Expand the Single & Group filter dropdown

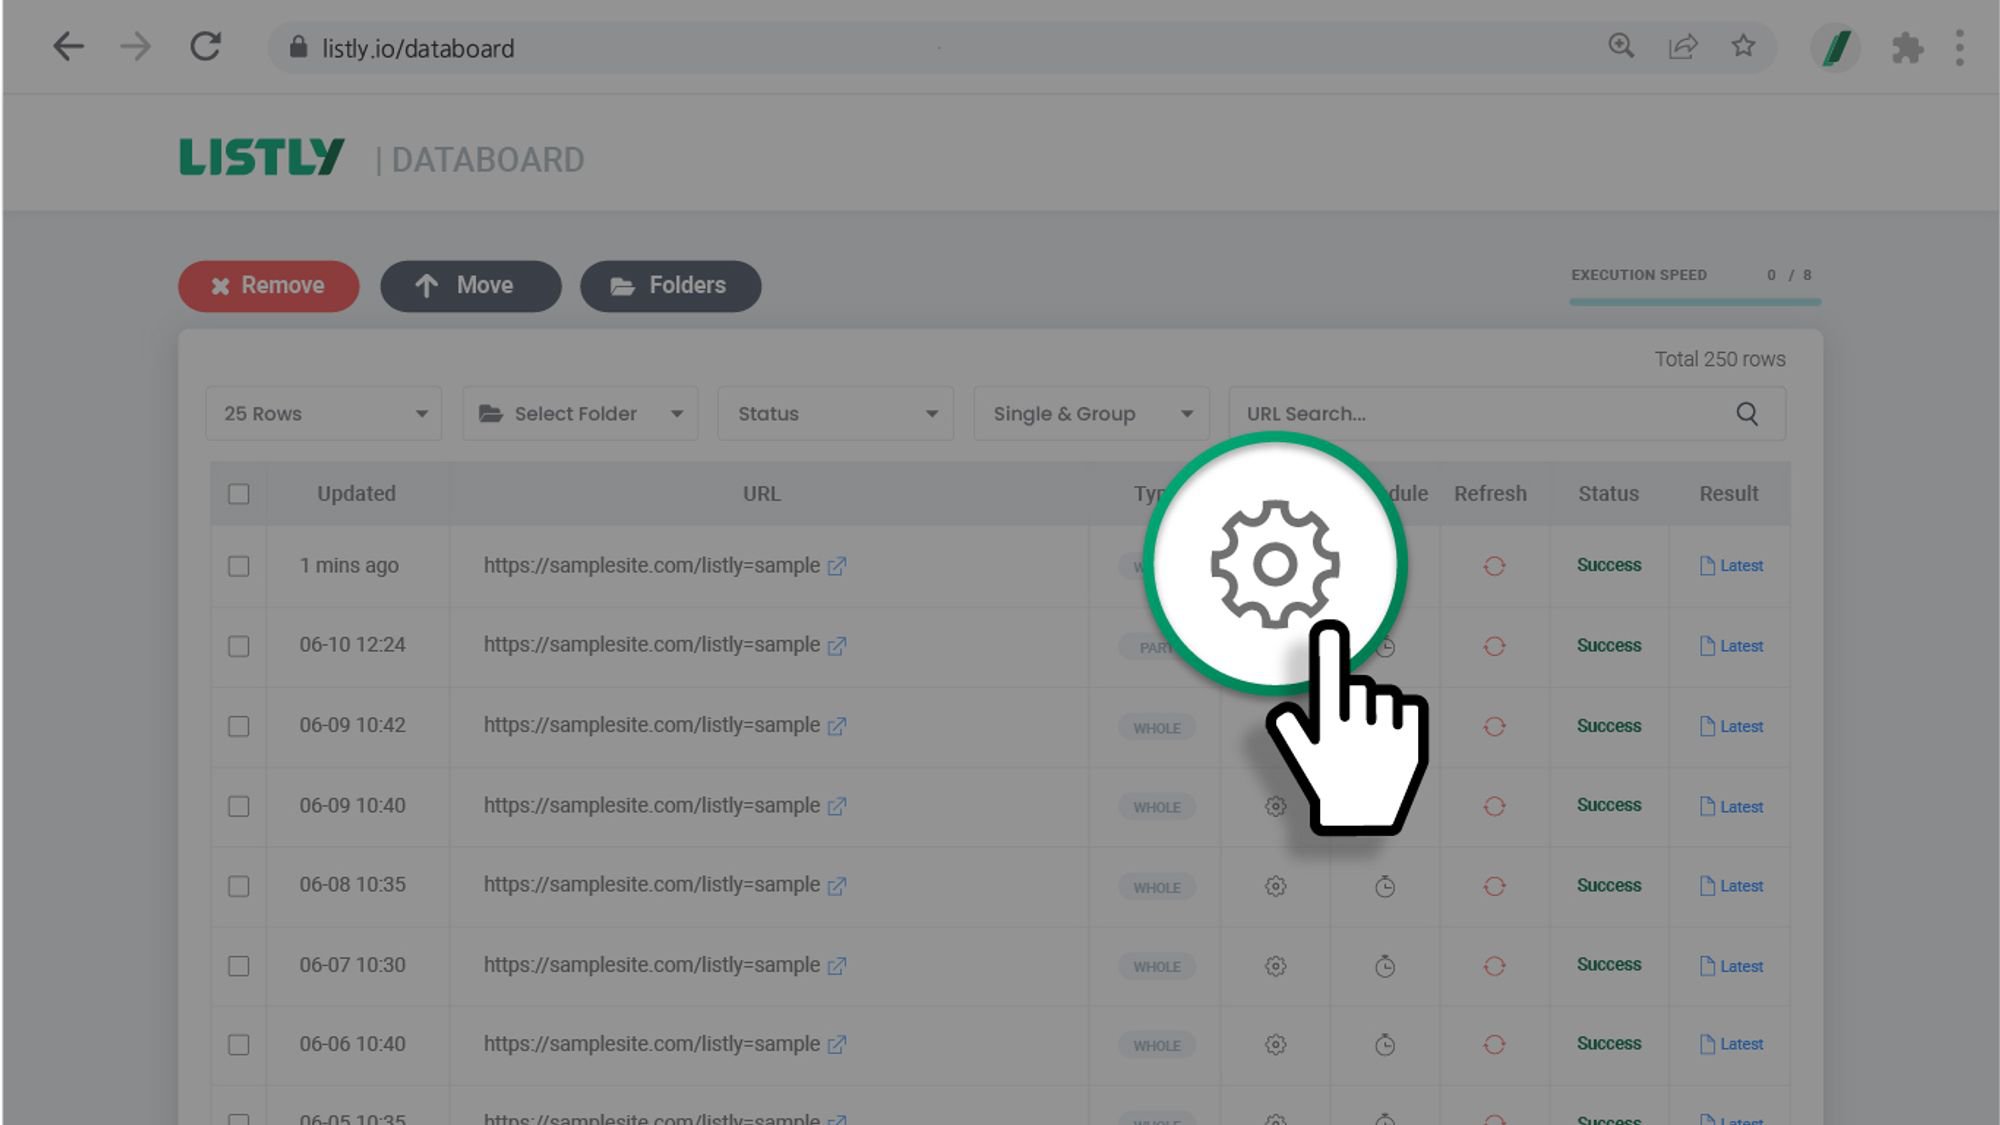click(x=1091, y=414)
